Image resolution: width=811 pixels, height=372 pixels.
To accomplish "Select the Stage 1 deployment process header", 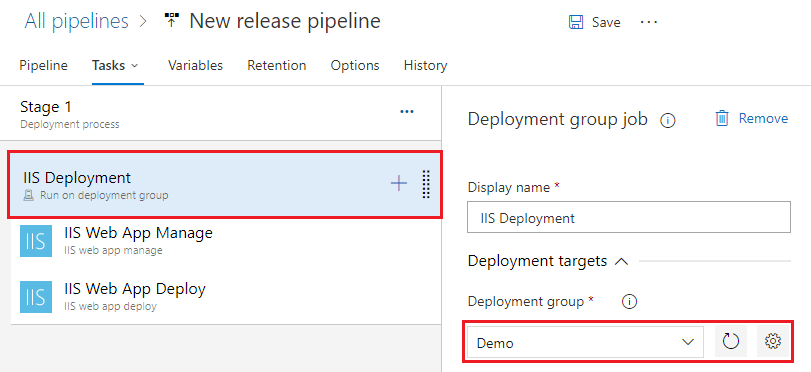I will 220,114.
